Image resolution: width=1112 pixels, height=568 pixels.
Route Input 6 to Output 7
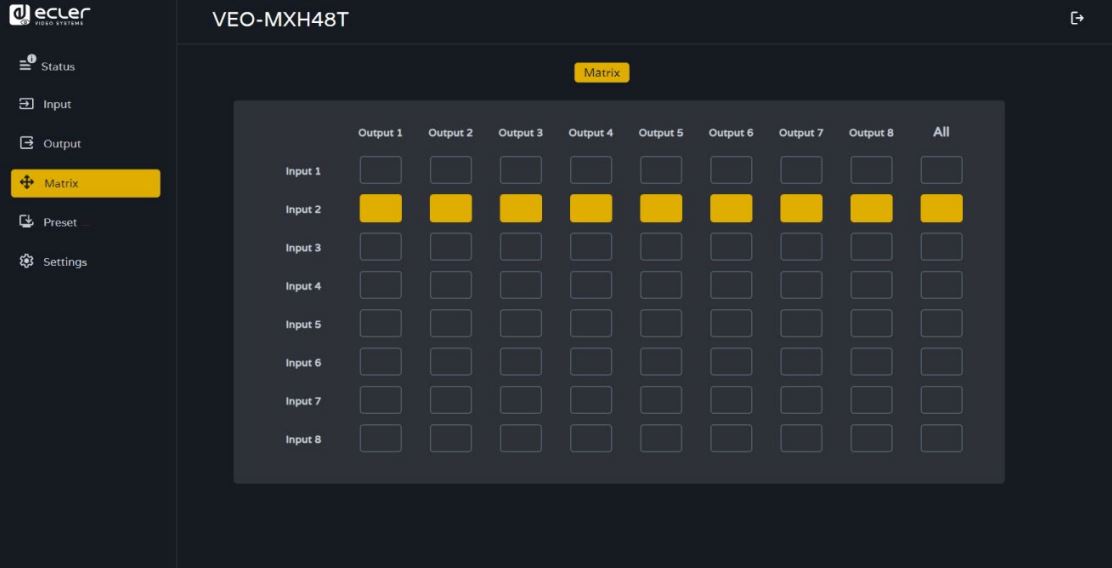coord(801,362)
